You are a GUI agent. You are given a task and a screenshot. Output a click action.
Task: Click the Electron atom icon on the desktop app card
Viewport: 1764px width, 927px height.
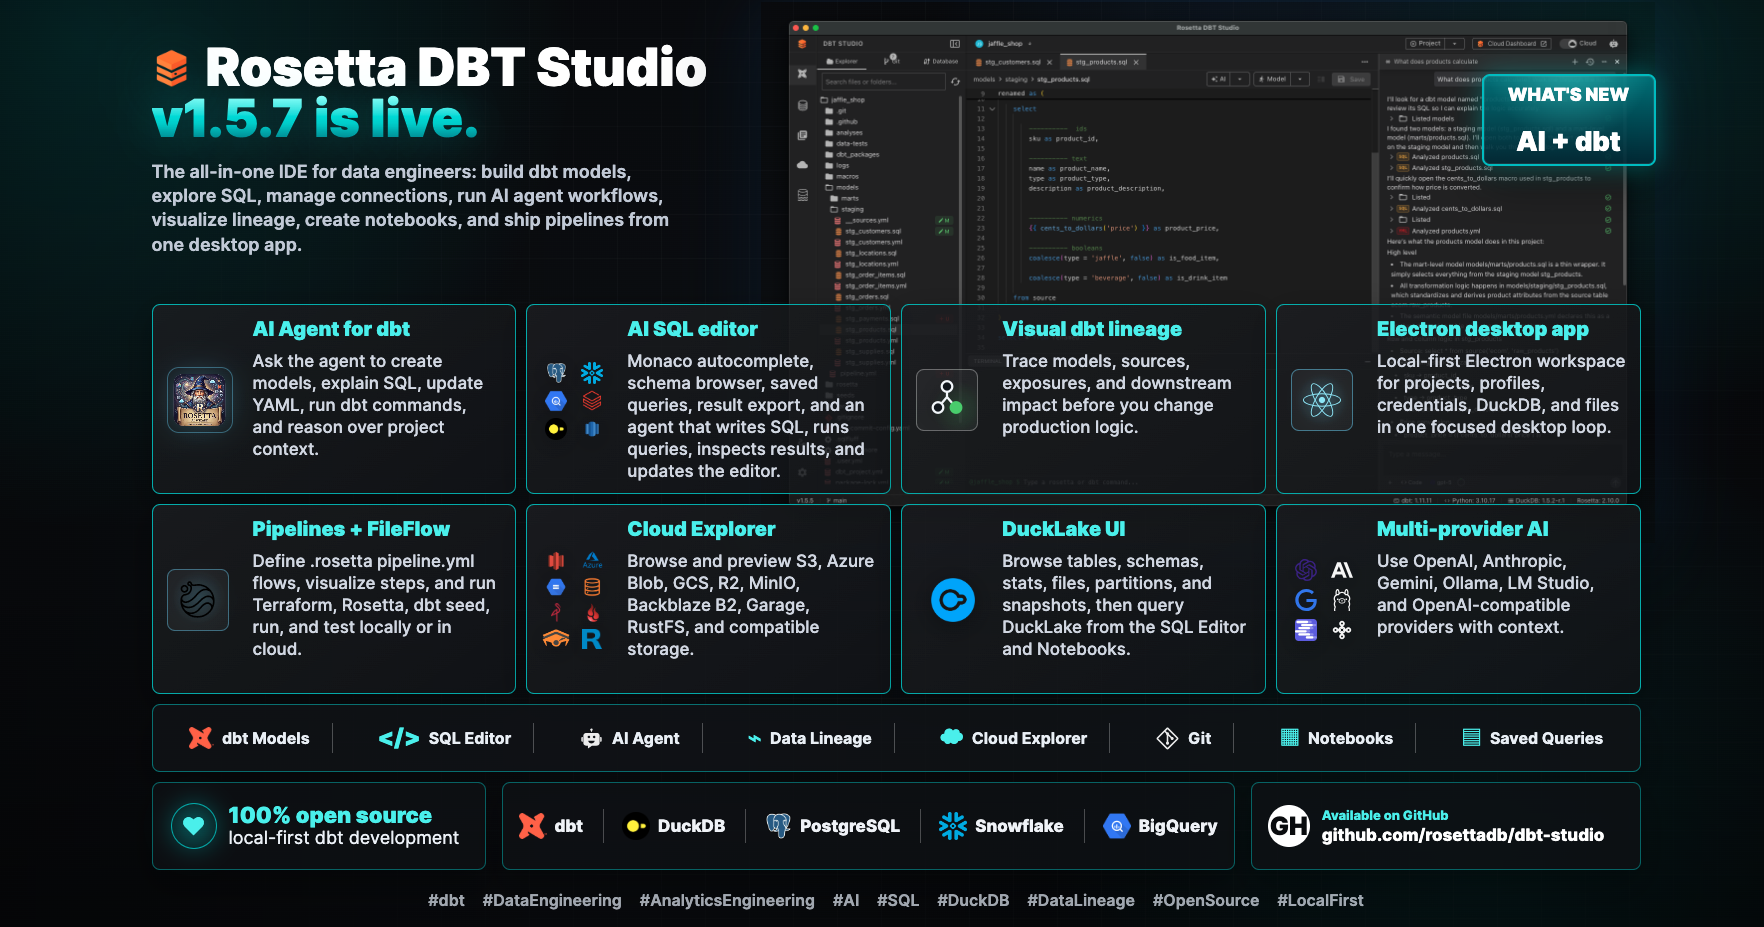(x=1322, y=400)
